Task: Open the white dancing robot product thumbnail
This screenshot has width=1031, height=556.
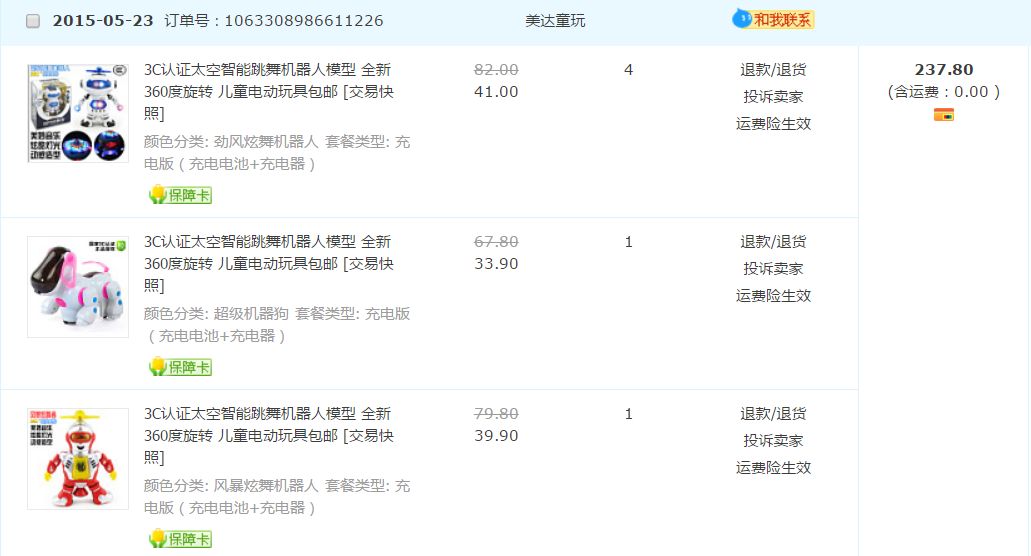Action: [x=78, y=113]
